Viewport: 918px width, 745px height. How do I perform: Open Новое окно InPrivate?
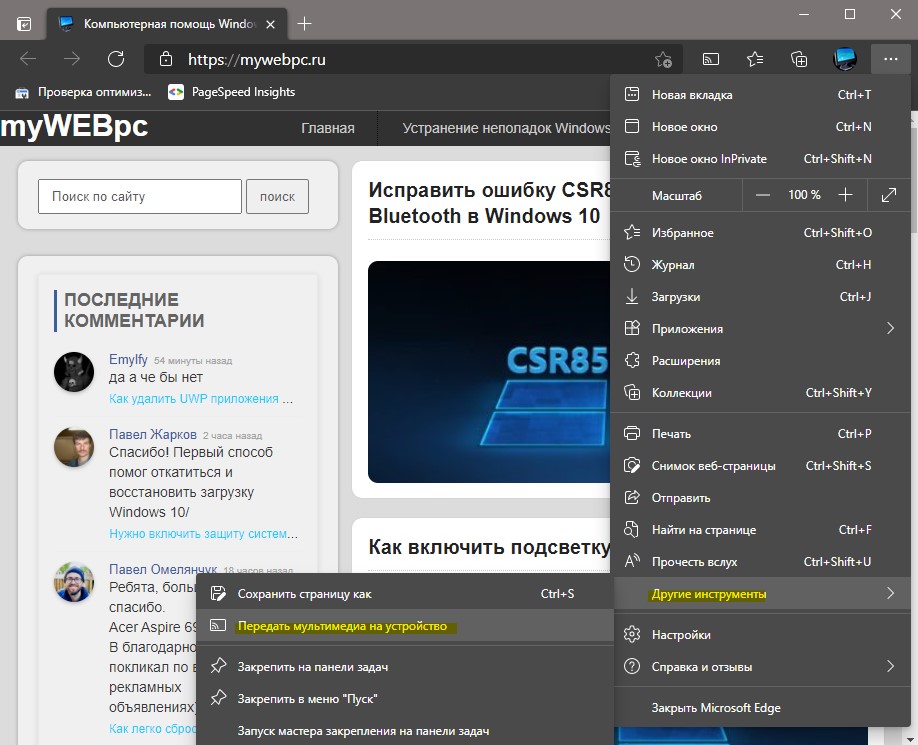(759, 159)
